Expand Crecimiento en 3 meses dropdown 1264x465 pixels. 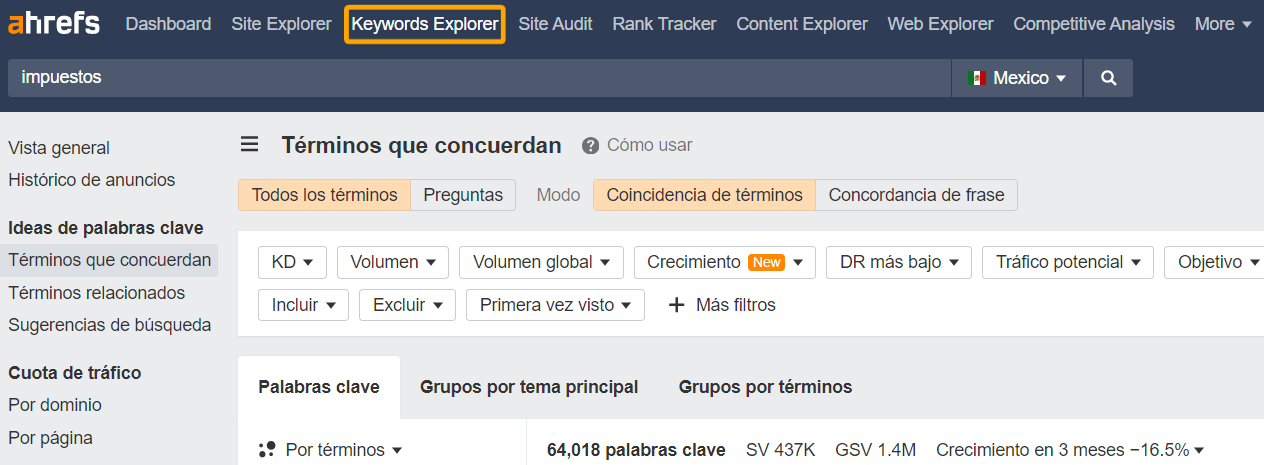[1070, 450]
